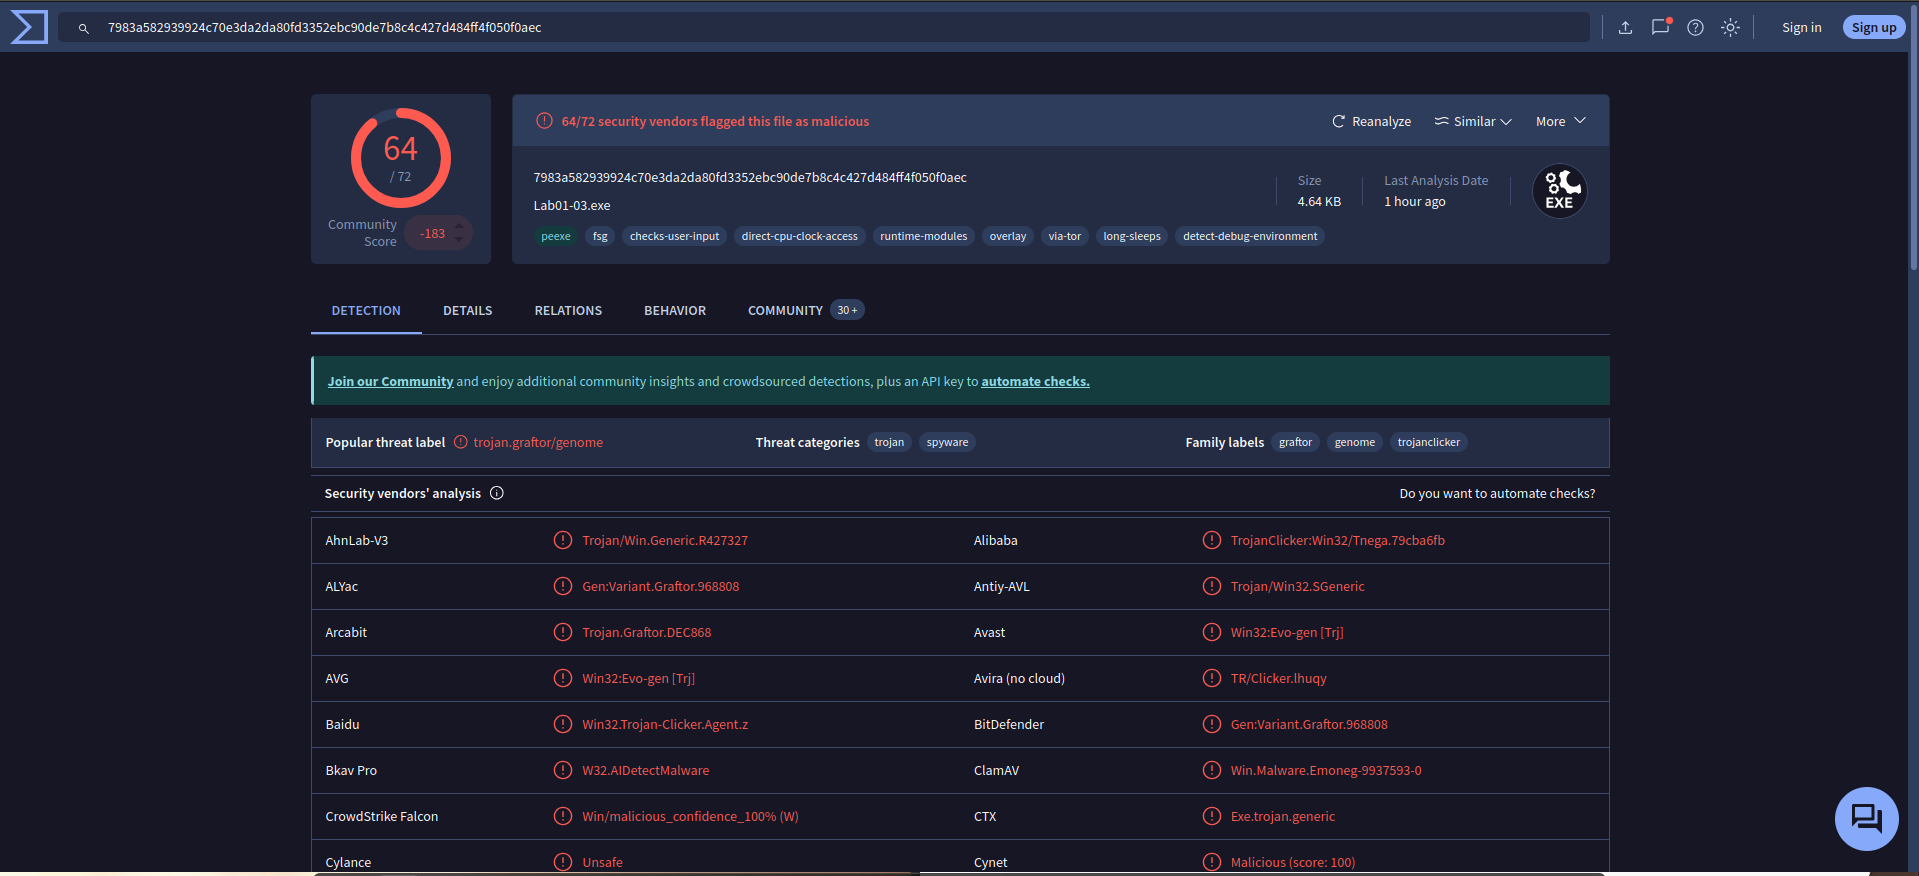Click the direct-cpu-clock-access tag
Image resolution: width=1919 pixels, height=876 pixels.
(800, 236)
